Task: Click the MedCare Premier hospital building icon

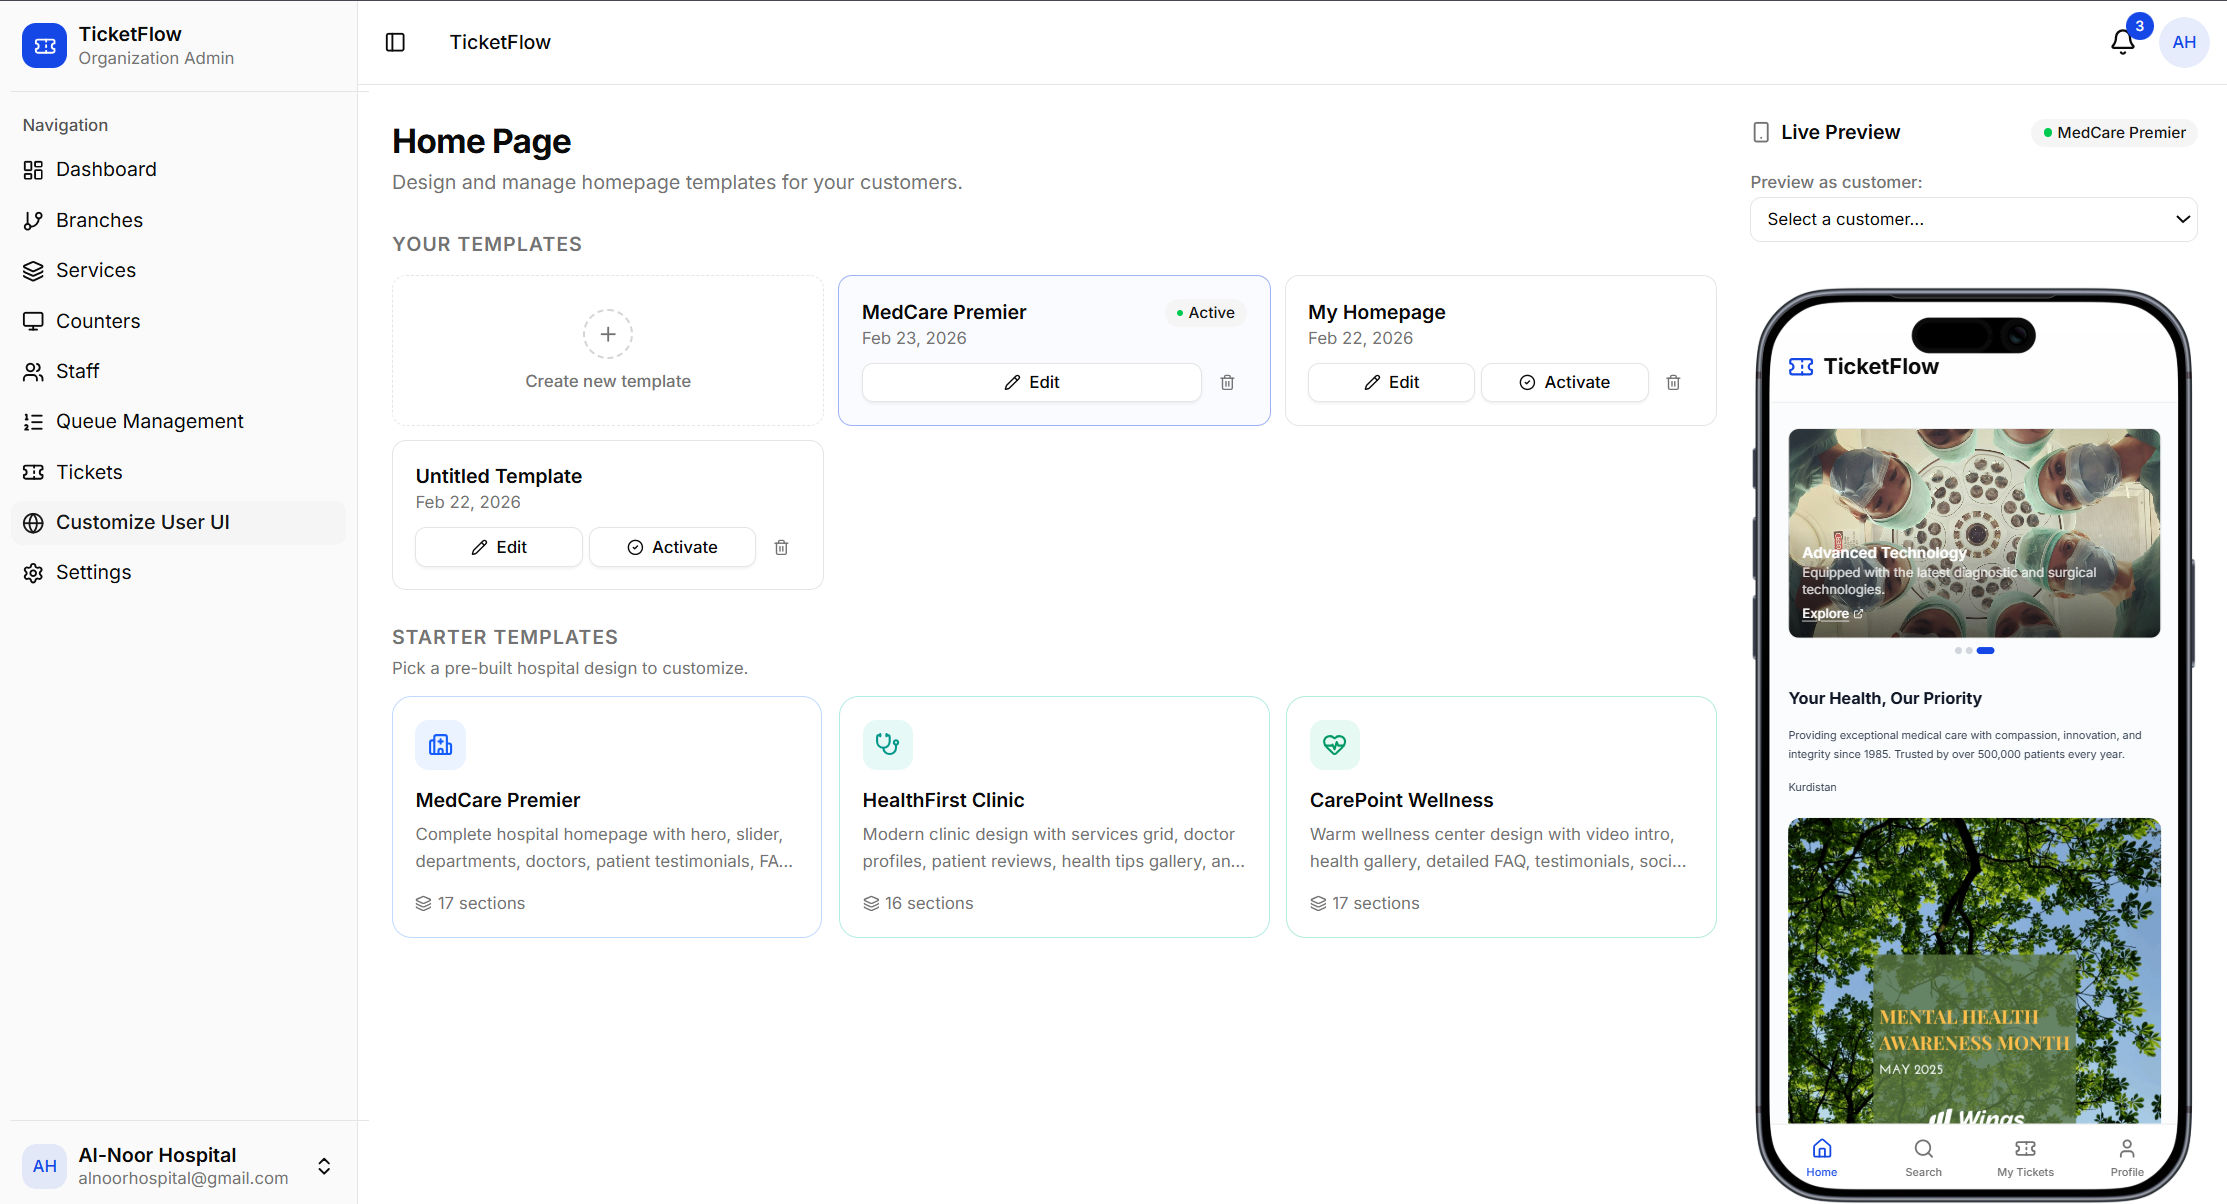Action: pyautogui.click(x=440, y=745)
